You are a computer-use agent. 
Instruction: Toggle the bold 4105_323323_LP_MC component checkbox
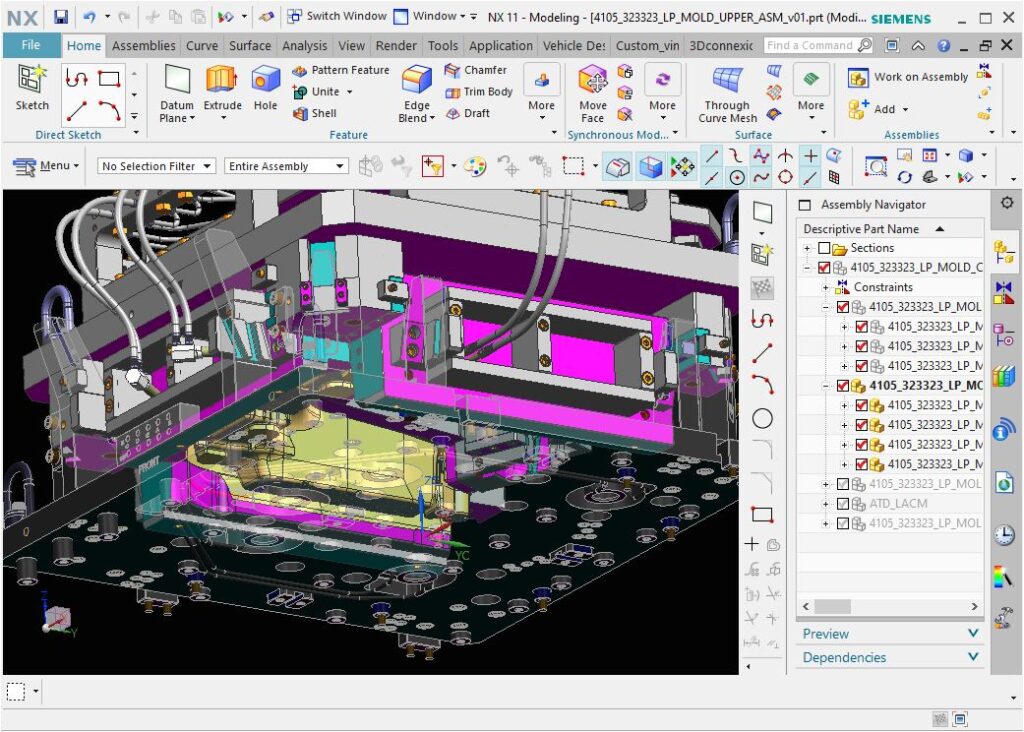coord(843,386)
